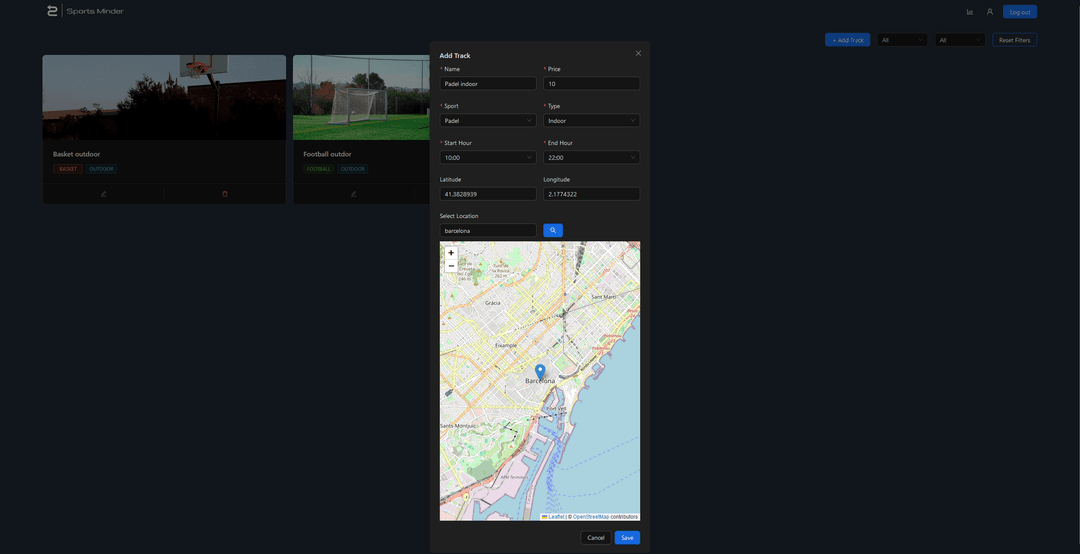Viewport: 1080px width, 554px height.
Task: Open the Sport dropdown showing Padel
Action: [488, 121]
